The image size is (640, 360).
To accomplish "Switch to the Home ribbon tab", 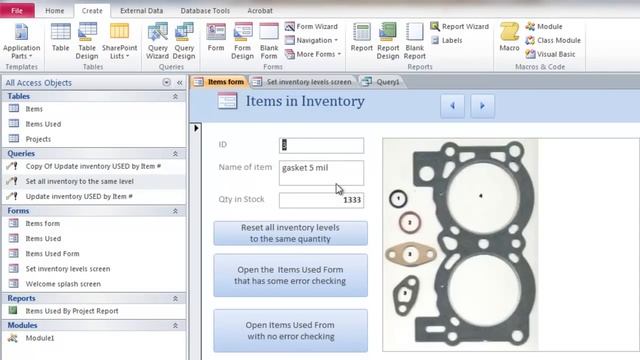I will pyautogui.click(x=55, y=11).
